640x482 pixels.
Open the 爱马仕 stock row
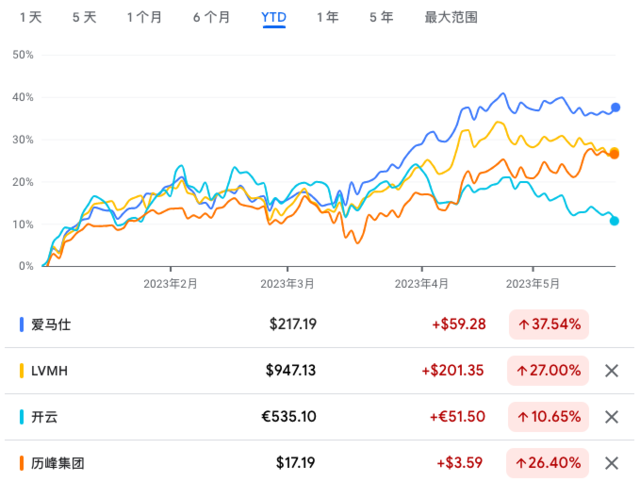tap(320, 324)
